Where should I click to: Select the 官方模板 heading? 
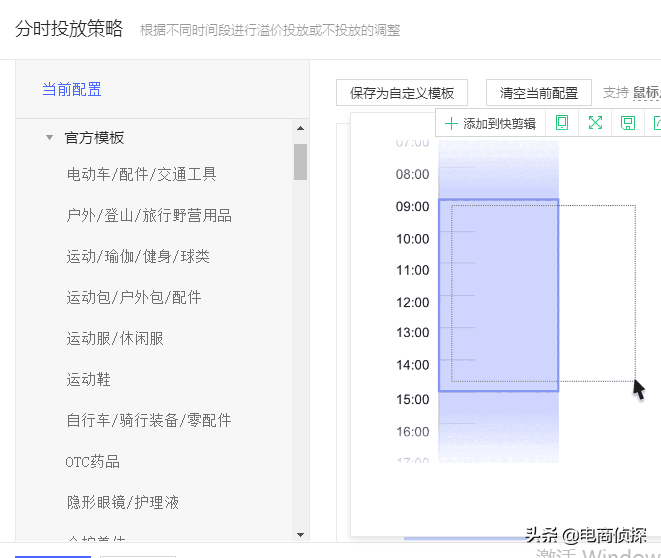94,137
